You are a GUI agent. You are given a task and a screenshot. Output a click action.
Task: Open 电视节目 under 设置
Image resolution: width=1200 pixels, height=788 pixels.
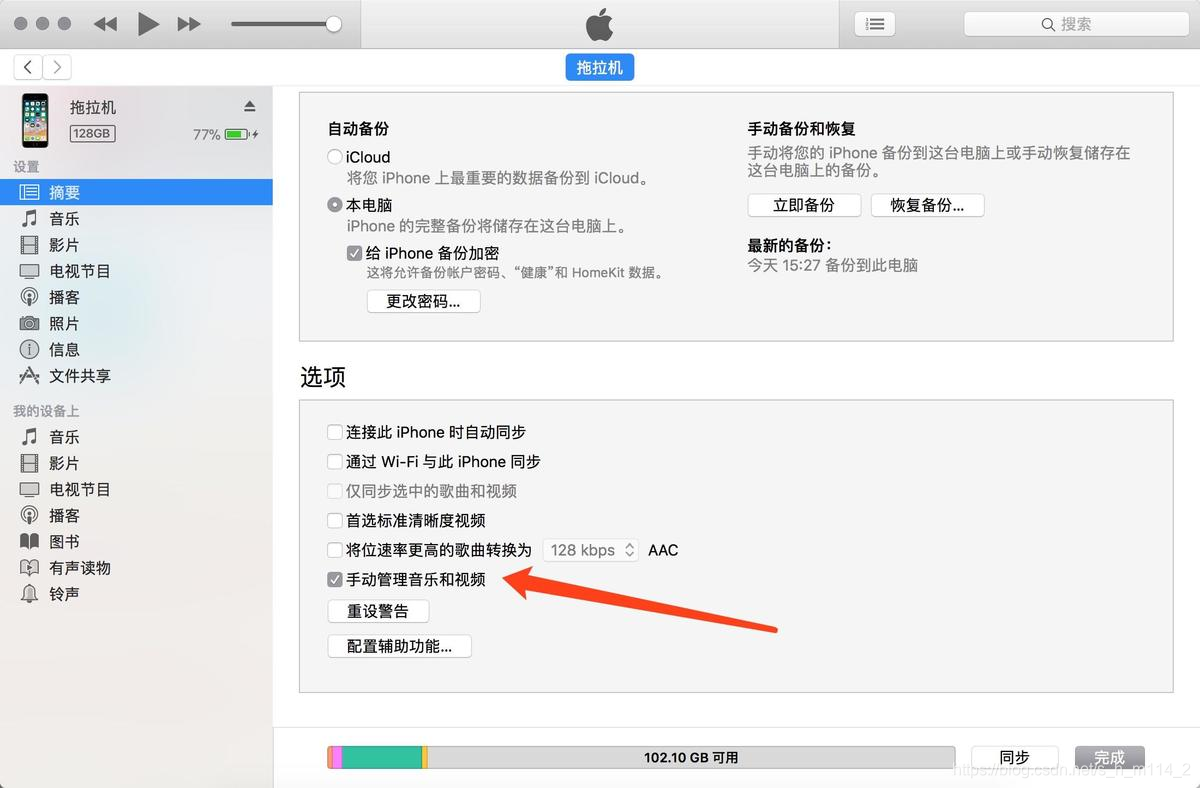136,271
